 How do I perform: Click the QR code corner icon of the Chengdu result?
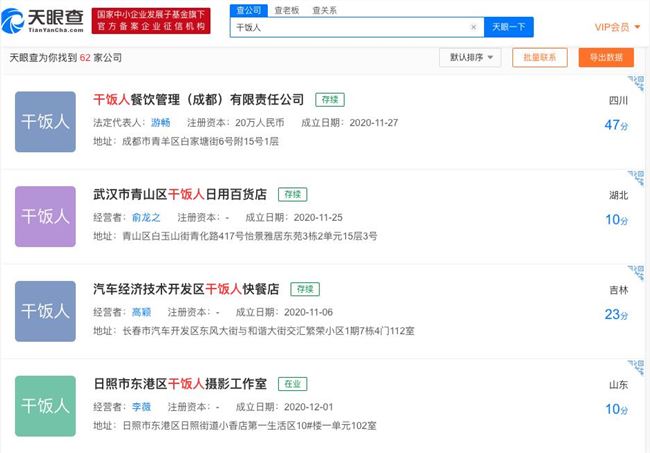point(638,83)
